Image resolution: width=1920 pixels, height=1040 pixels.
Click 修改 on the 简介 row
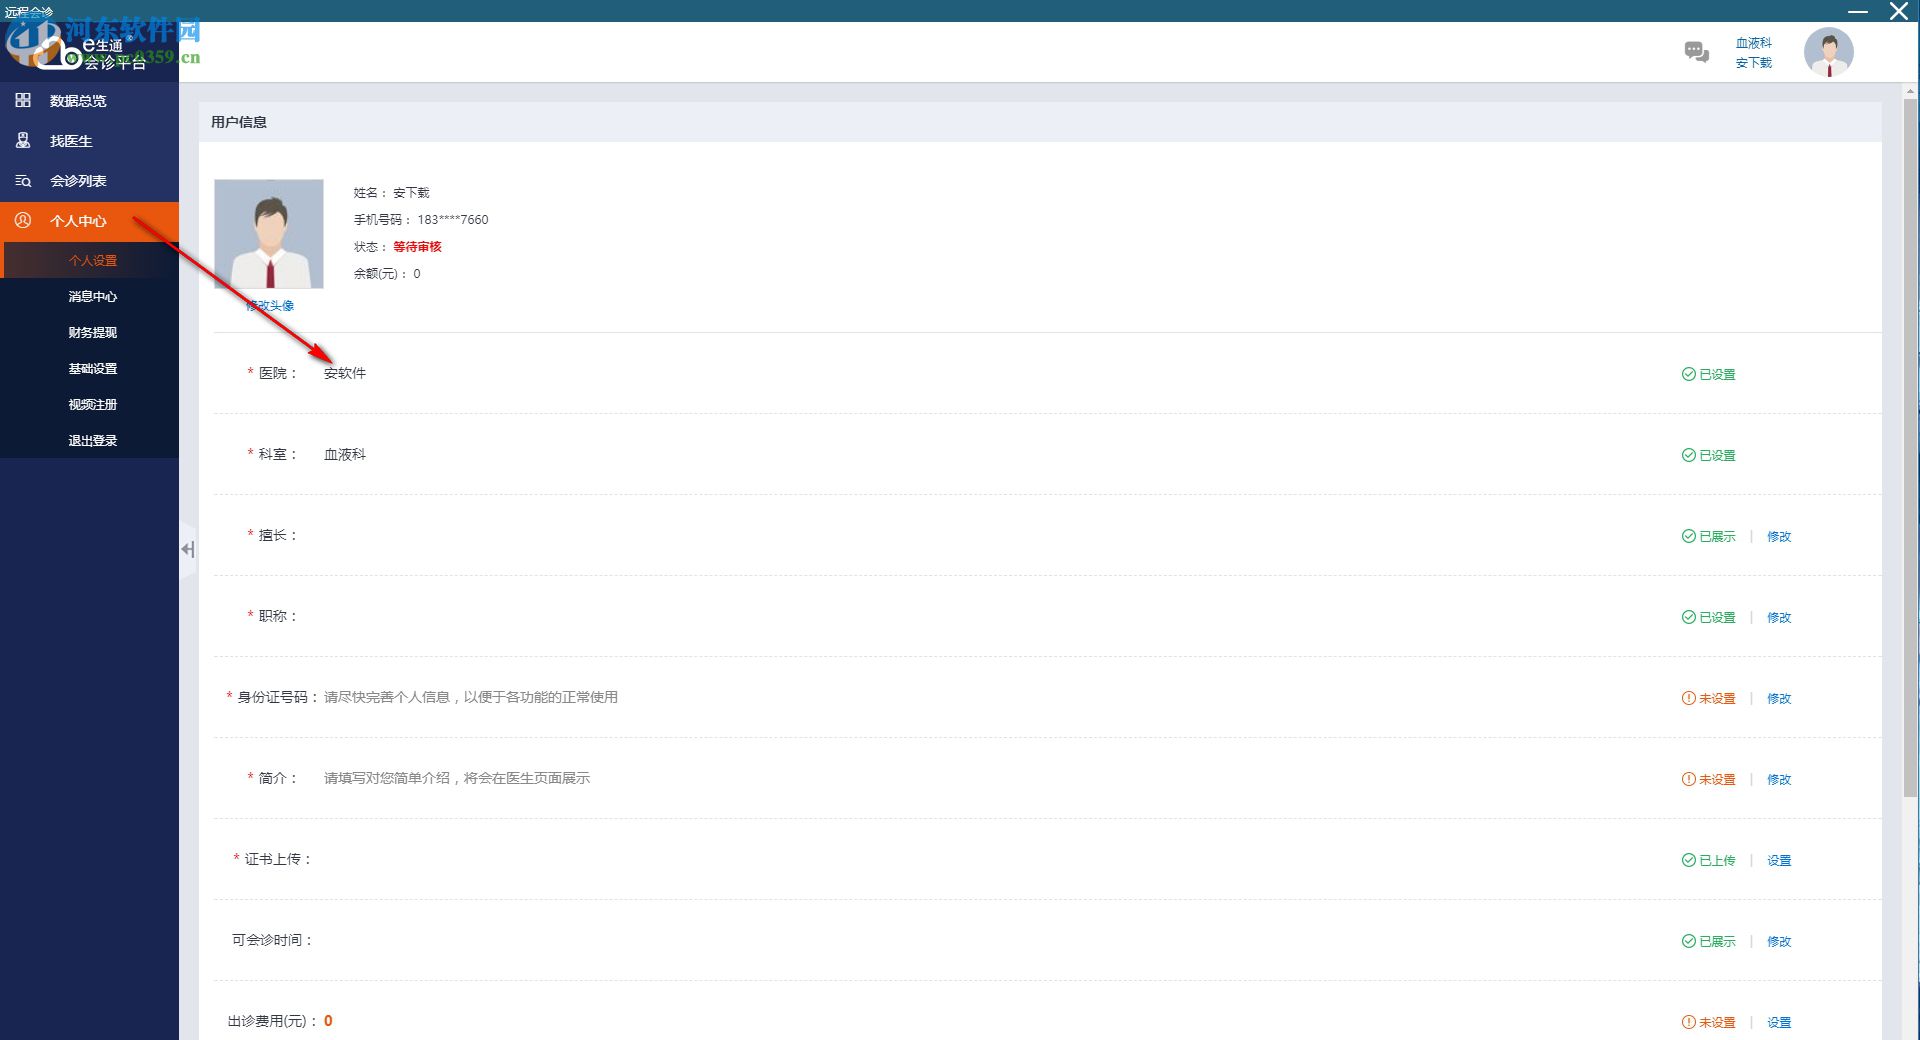1779,779
